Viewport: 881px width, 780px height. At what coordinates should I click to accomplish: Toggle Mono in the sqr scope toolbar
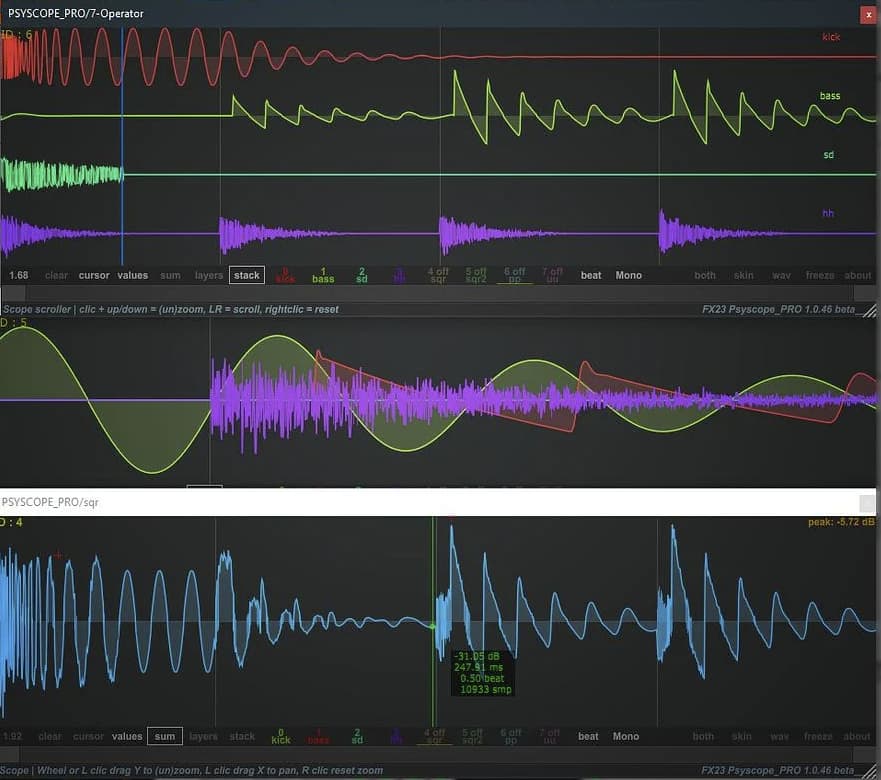(x=626, y=737)
